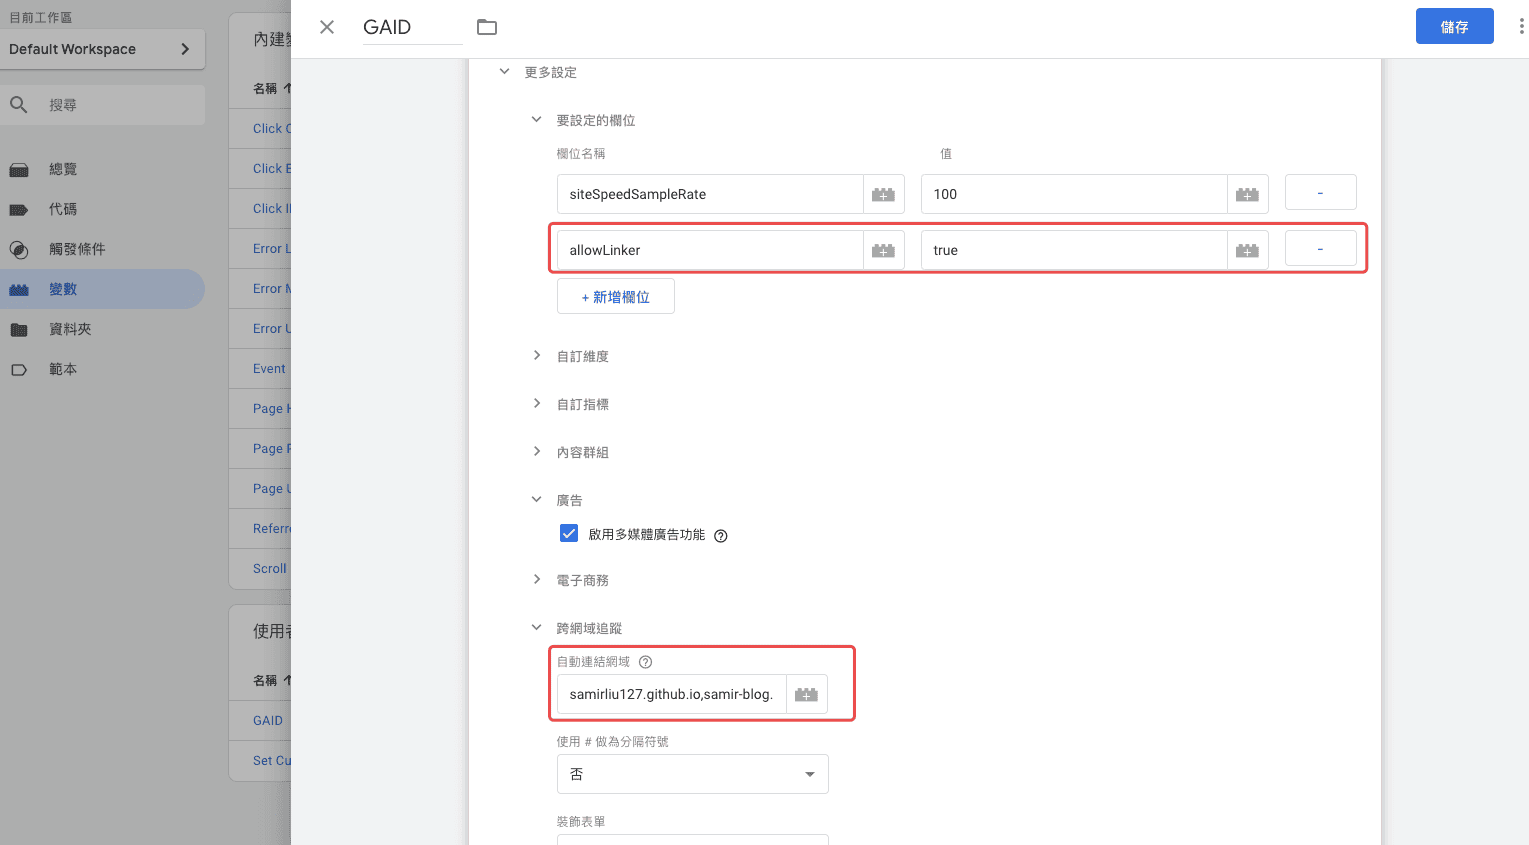Click the 自動連結網域 domain input field
Screen dimensions: 1529x845
671,694
